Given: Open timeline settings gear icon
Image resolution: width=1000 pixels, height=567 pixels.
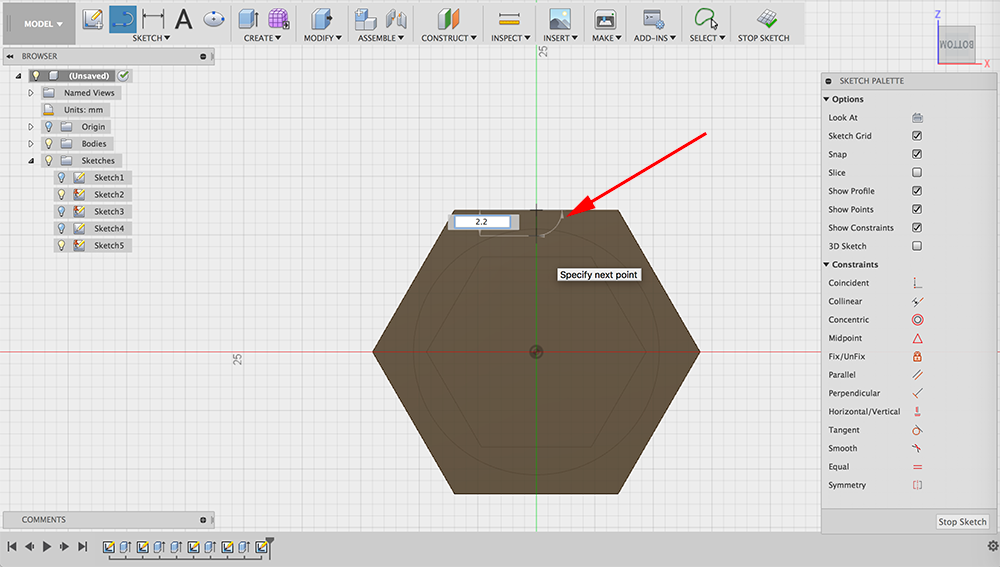Looking at the screenshot, I should coord(993,546).
